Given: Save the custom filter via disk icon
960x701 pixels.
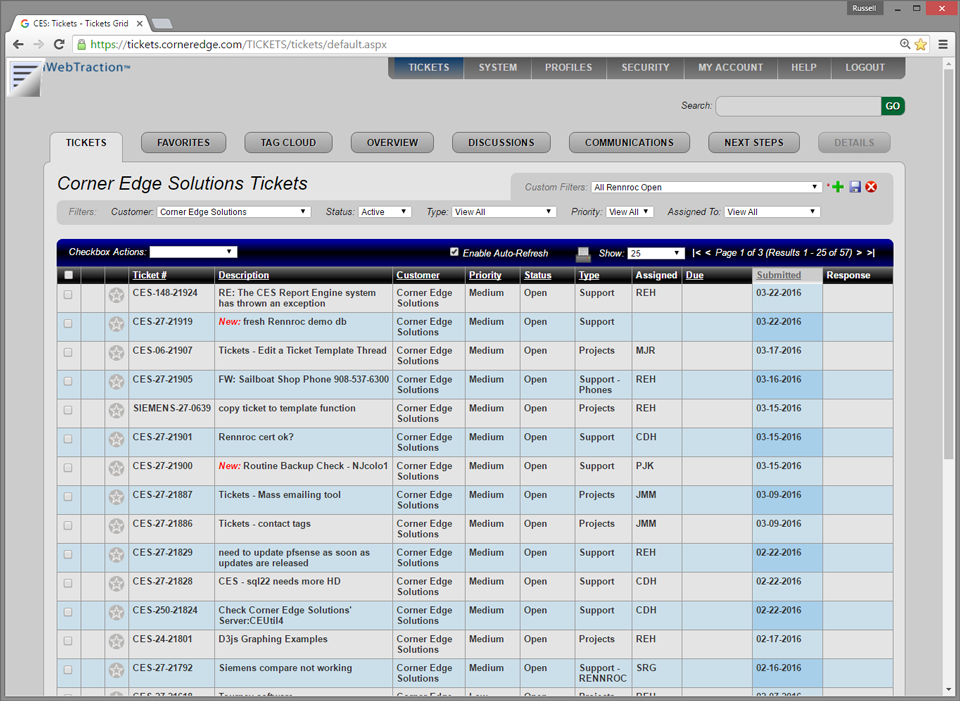Looking at the screenshot, I should pos(855,187).
